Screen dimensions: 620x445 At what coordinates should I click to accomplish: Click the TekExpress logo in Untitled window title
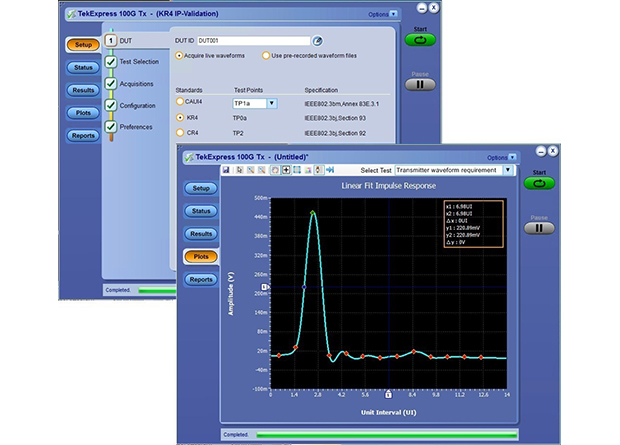coord(189,157)
